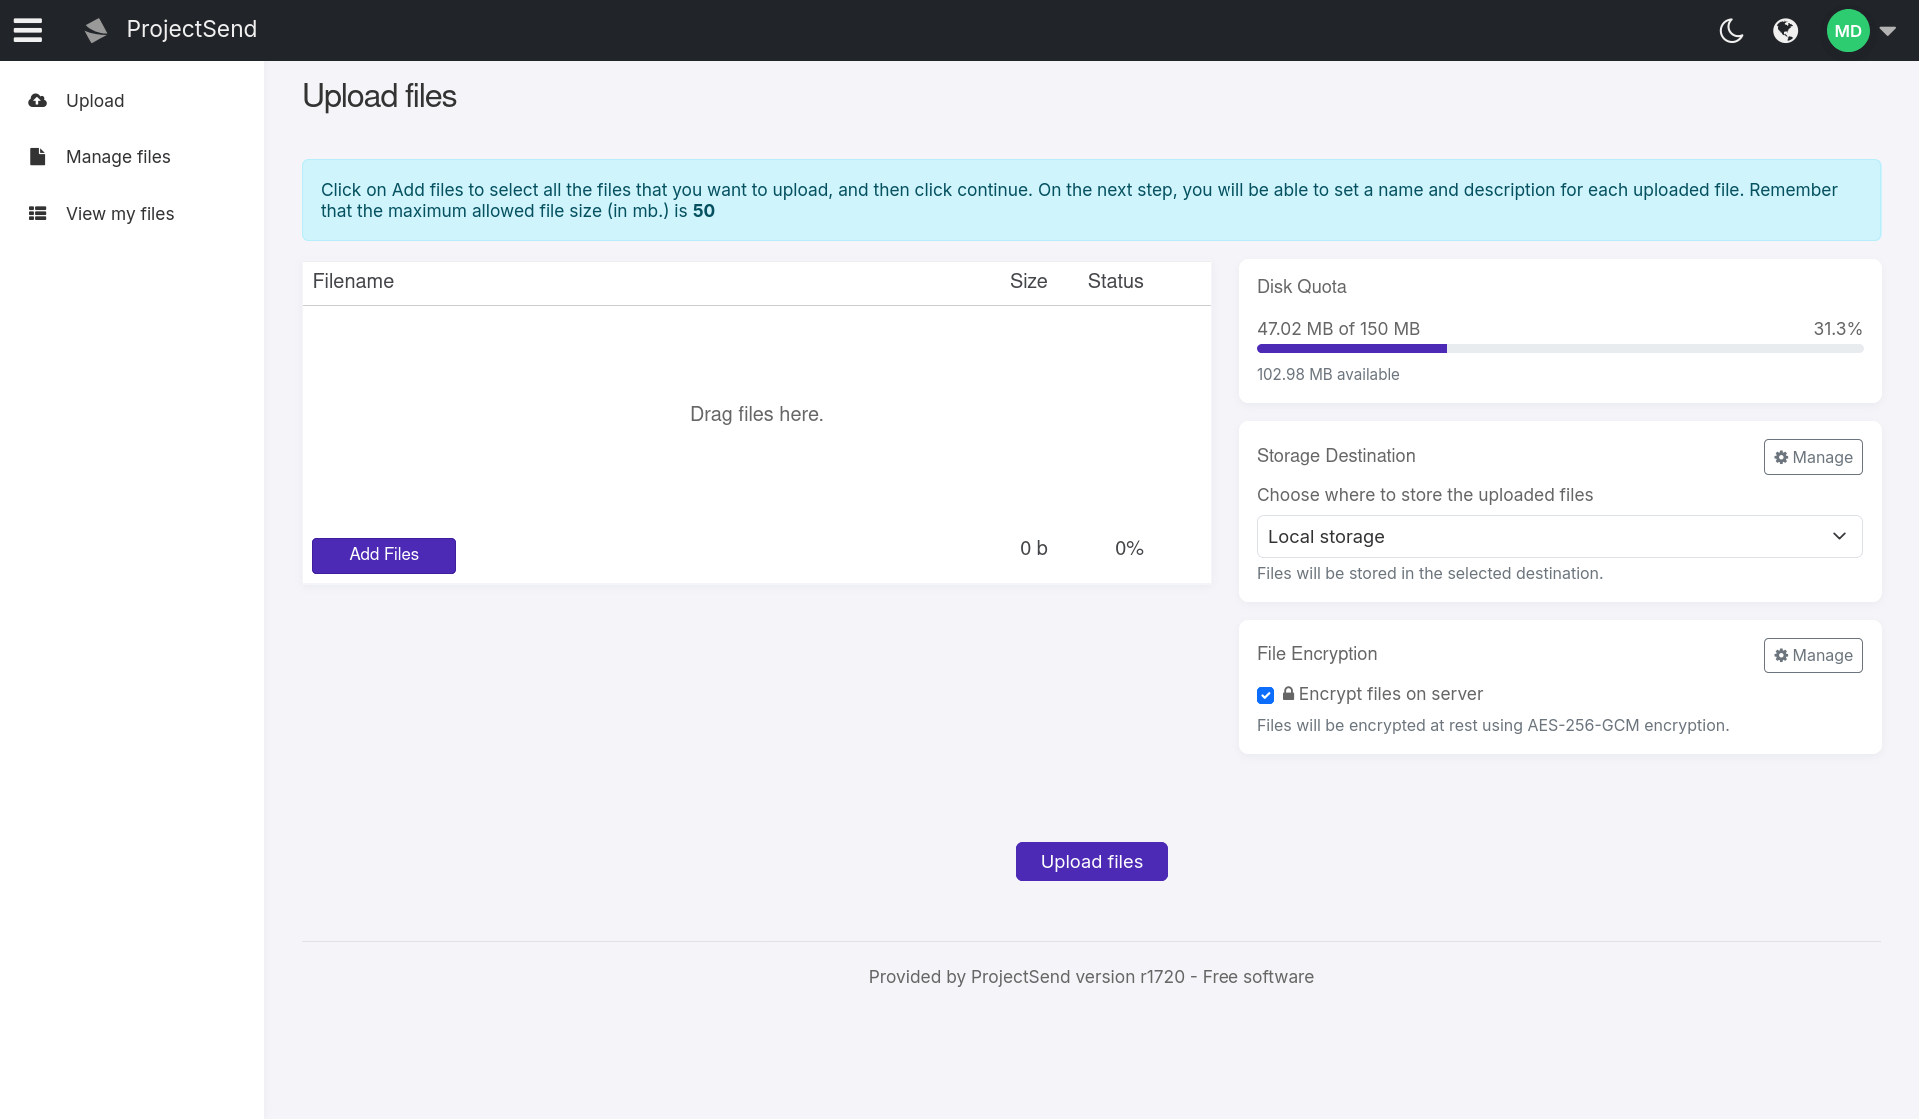The image size is (1920, 1119).
Task: Toggle the lock icon encryption setting
Action: coord(1287,693)
